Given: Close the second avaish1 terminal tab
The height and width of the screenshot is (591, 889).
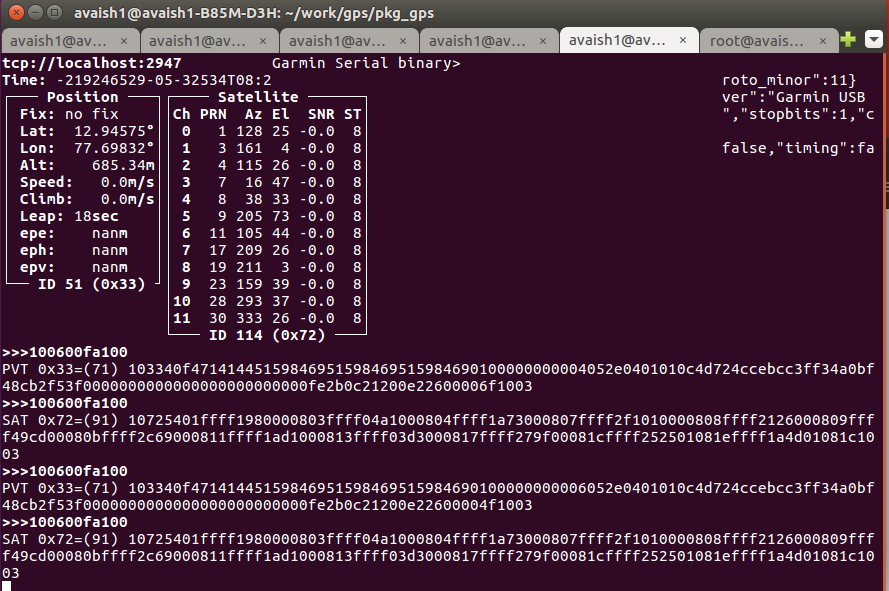Looking at the screenshot, I should (x=263, y=41).
